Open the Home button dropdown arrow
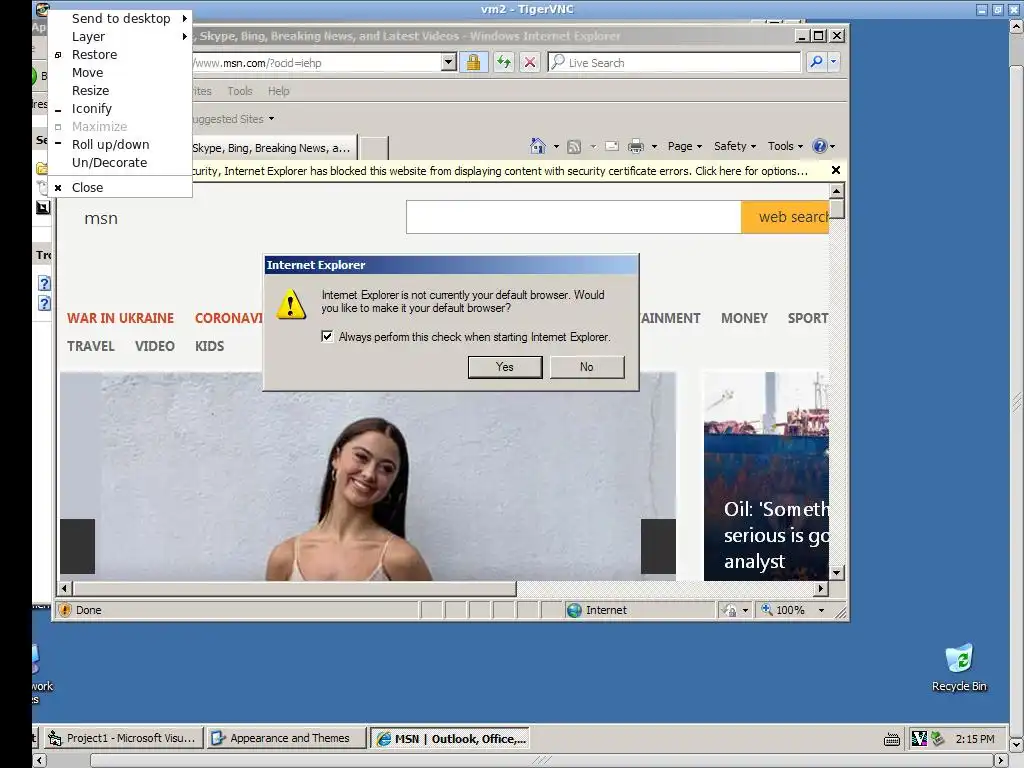The height and width of the screenshot is (768, 1024). [x=556, y=146]
